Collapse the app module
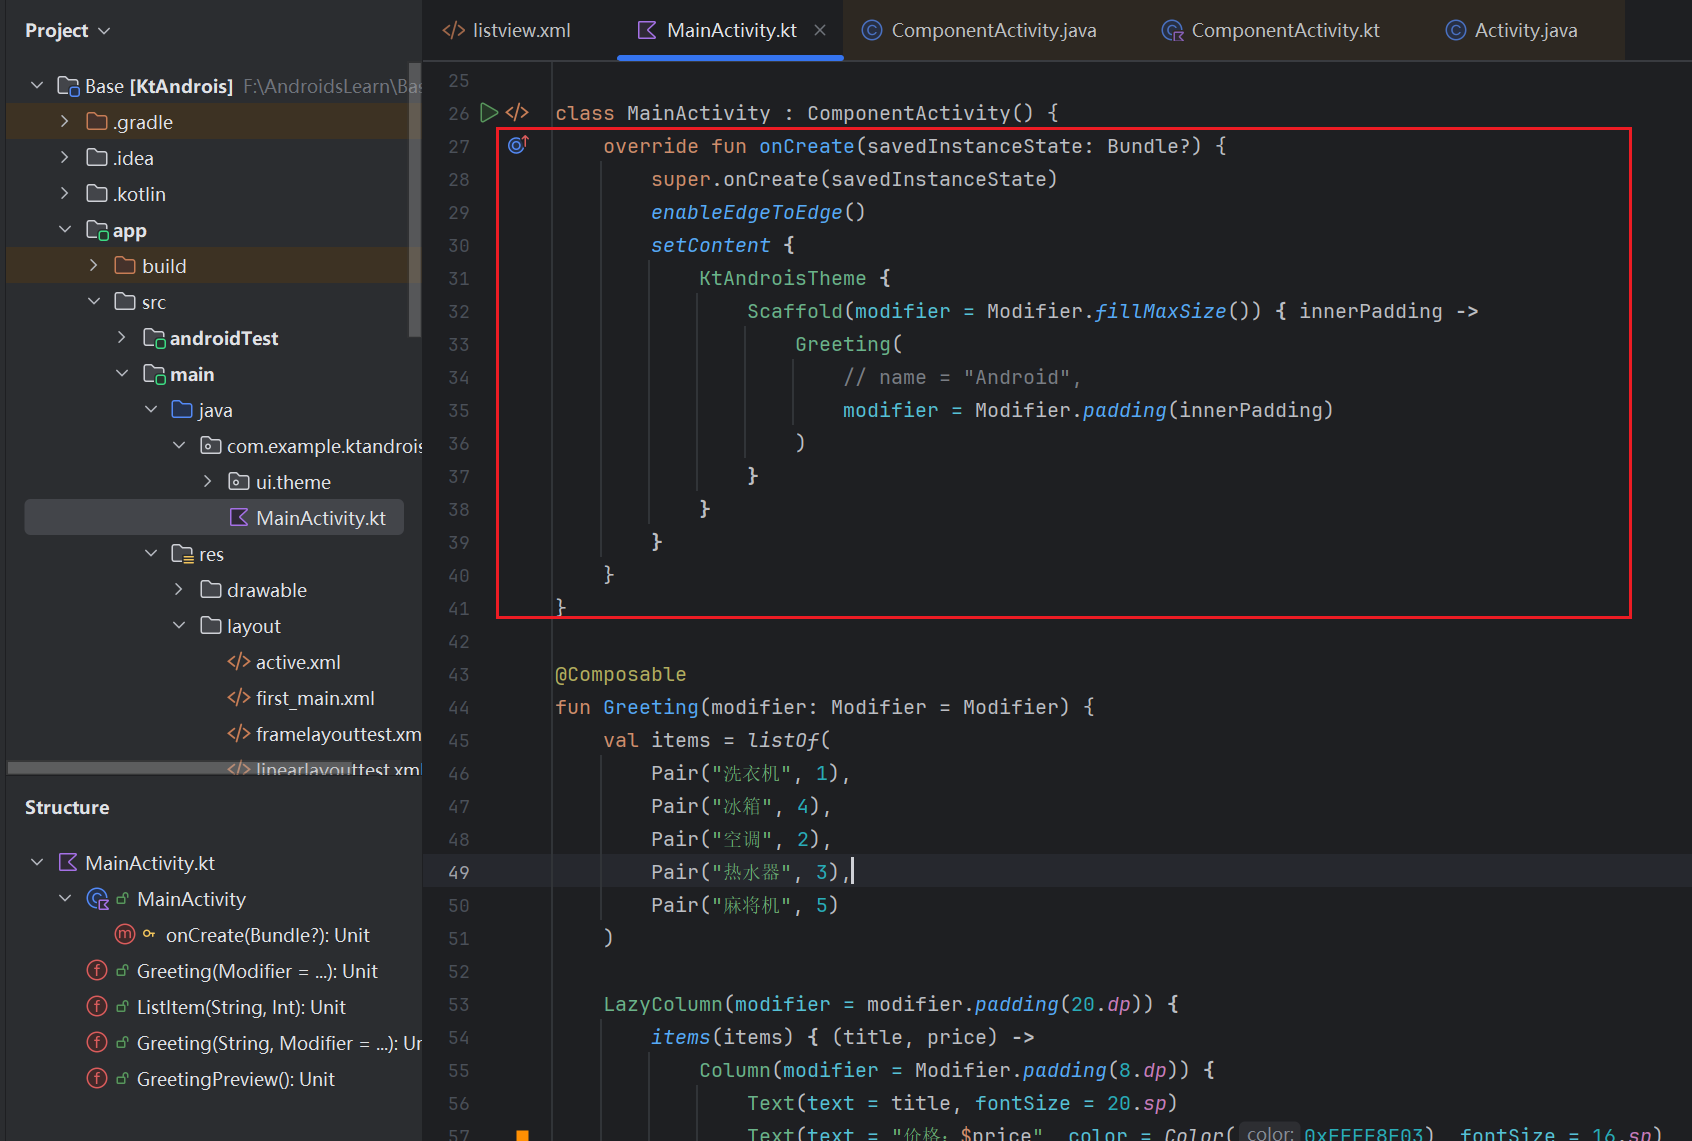 pyautogui.click(x=65, y=230)
